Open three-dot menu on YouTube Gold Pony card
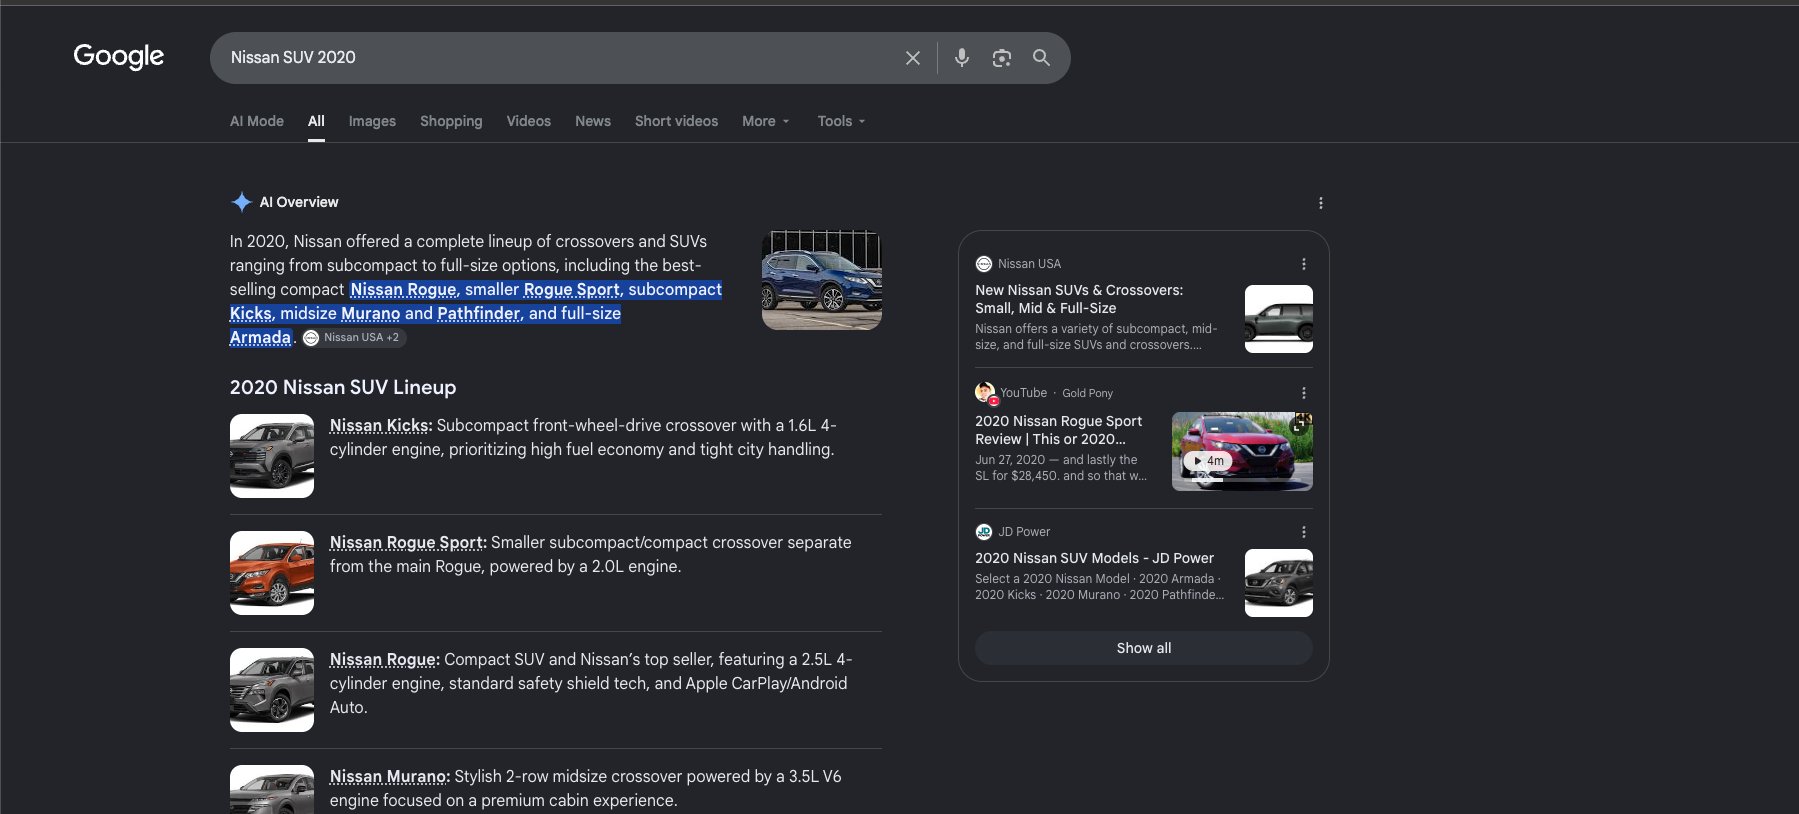Screen dimensions: 1799x814 tap(1303, 393)
